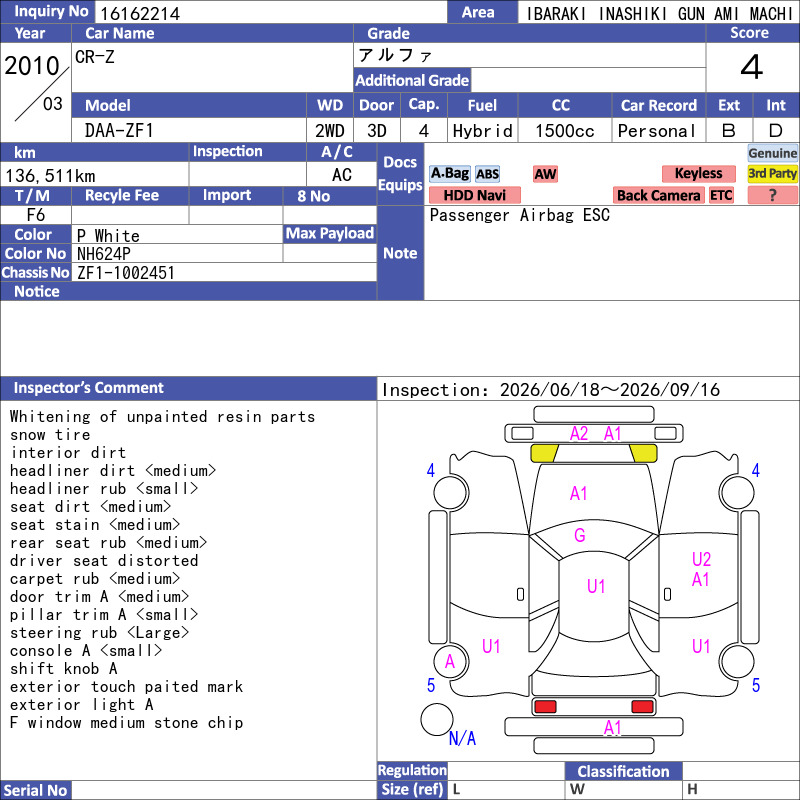The image size is (800, 800).
Task: Click the ETC equipment badge
Action: [x=721, y=195]
